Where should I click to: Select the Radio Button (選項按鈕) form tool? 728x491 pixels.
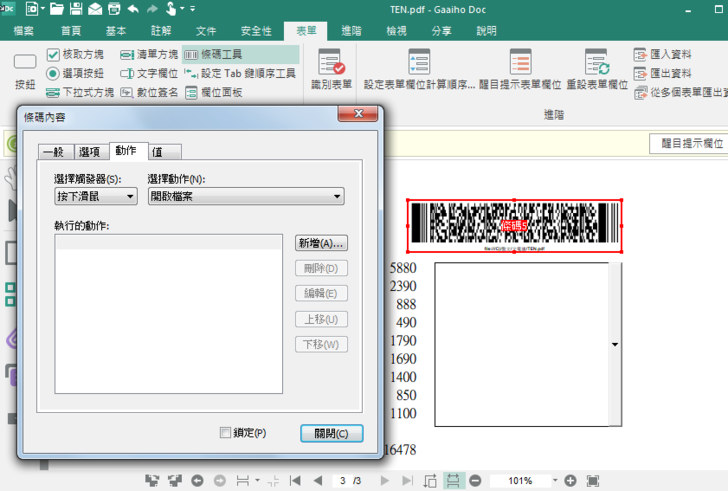pos(75,73)
